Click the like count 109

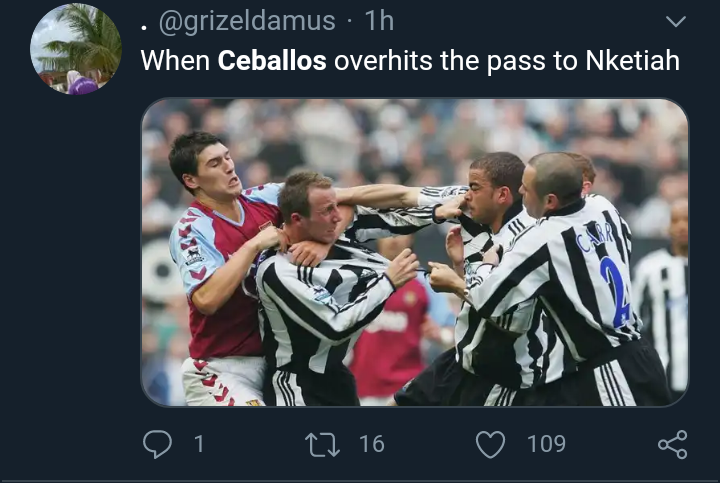[546, 443]
